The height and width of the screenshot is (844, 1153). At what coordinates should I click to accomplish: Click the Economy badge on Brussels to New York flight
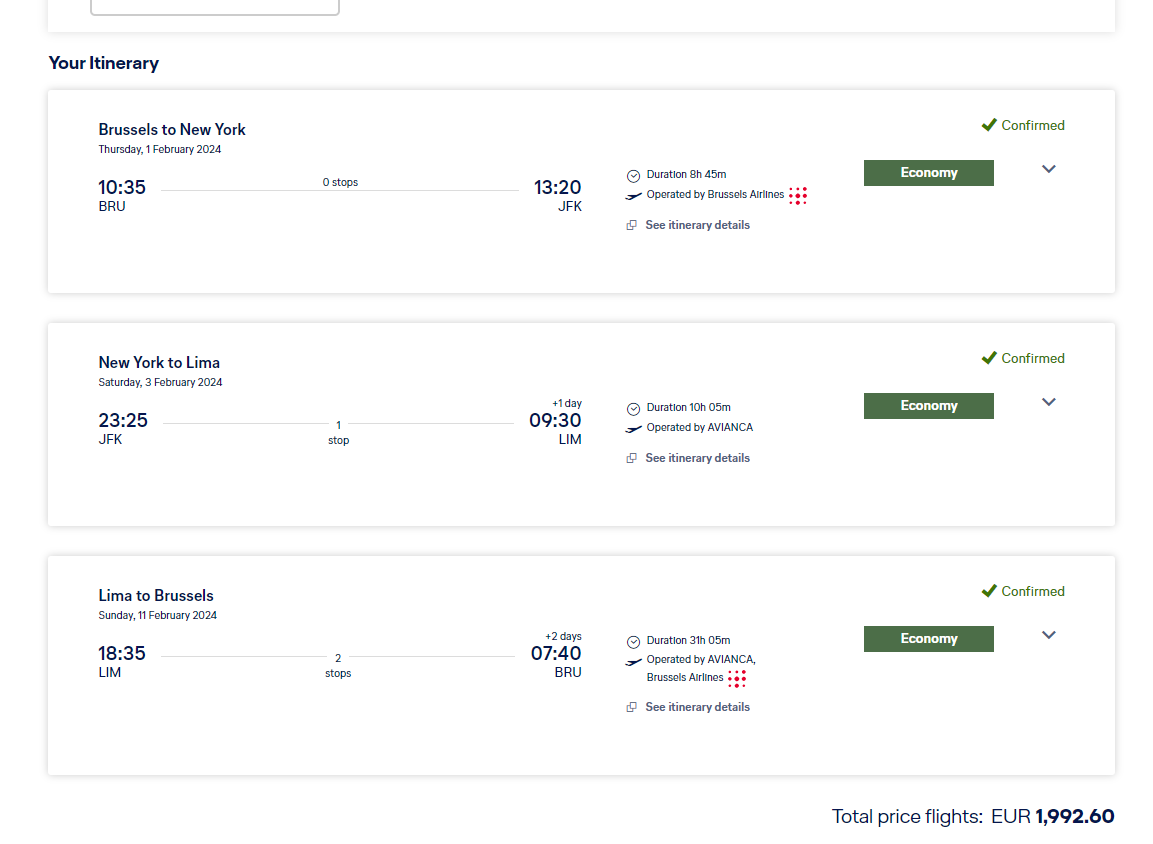tap(929, 173)
